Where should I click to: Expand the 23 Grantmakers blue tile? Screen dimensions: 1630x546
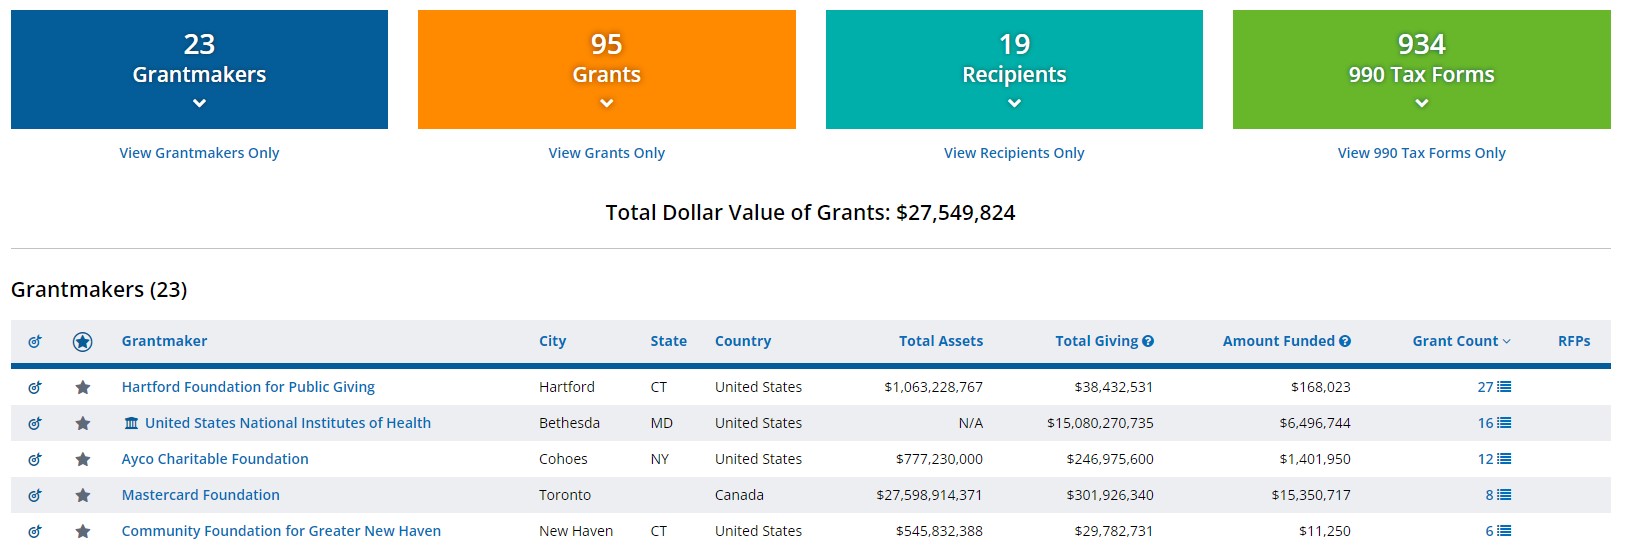click(x=199, y=70)
